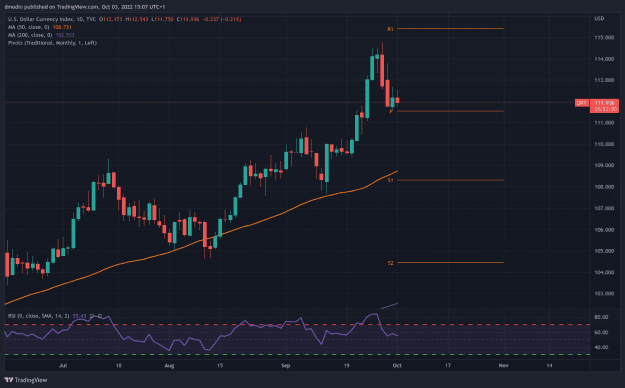The image size is (625, 388).
Task: Click the RSI 60.00 axis label
Action: [601, 332]
